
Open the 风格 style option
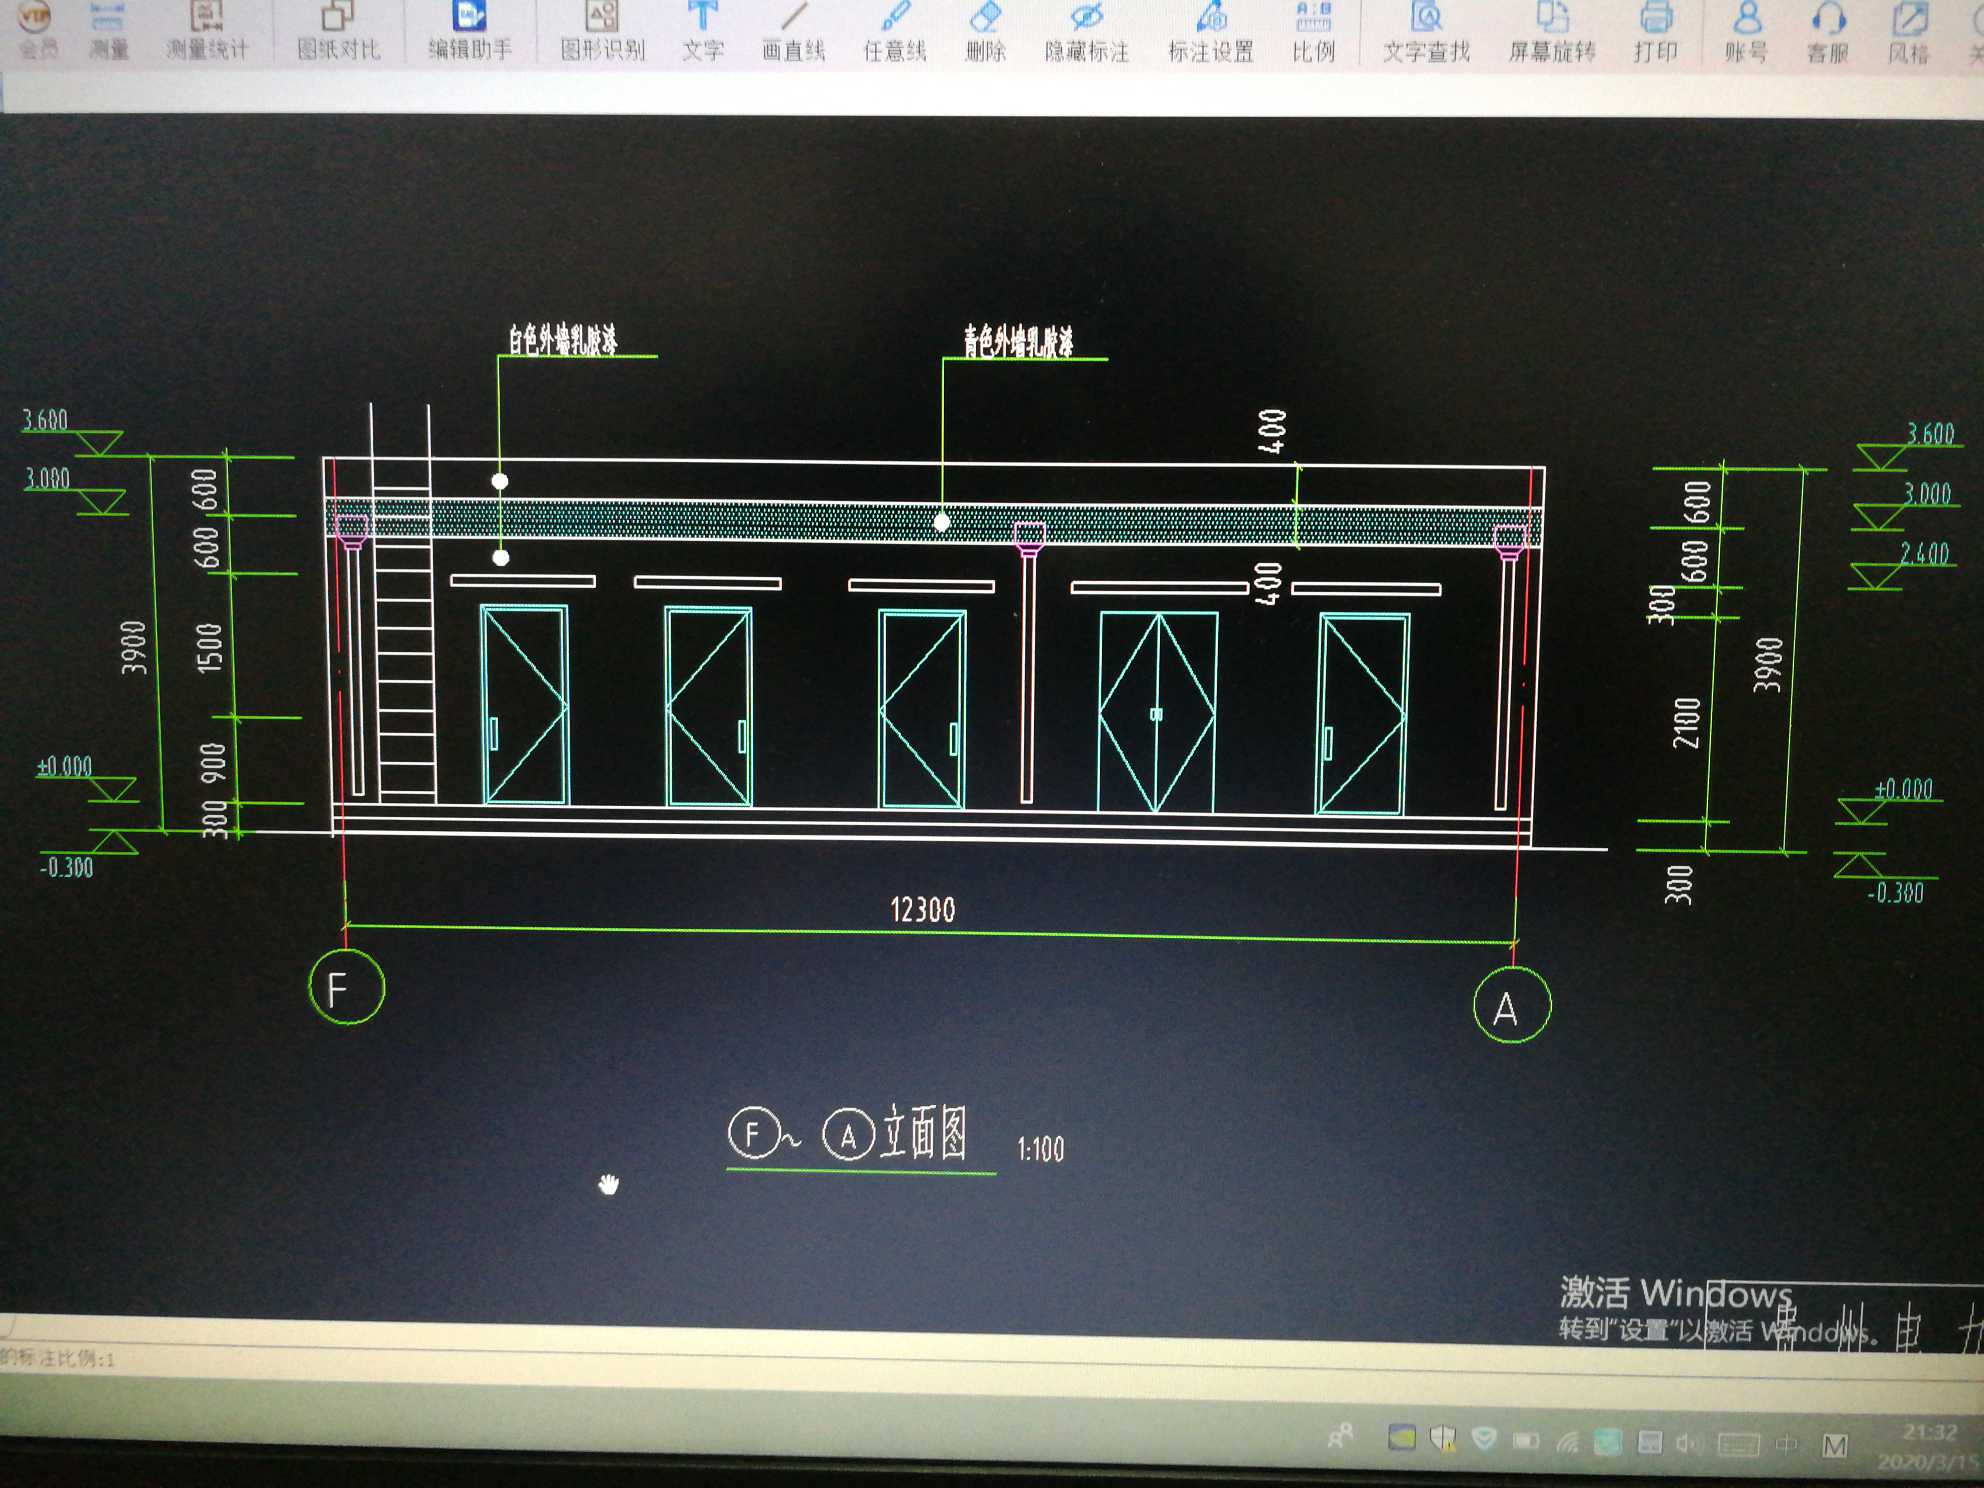coord(1909,32)
